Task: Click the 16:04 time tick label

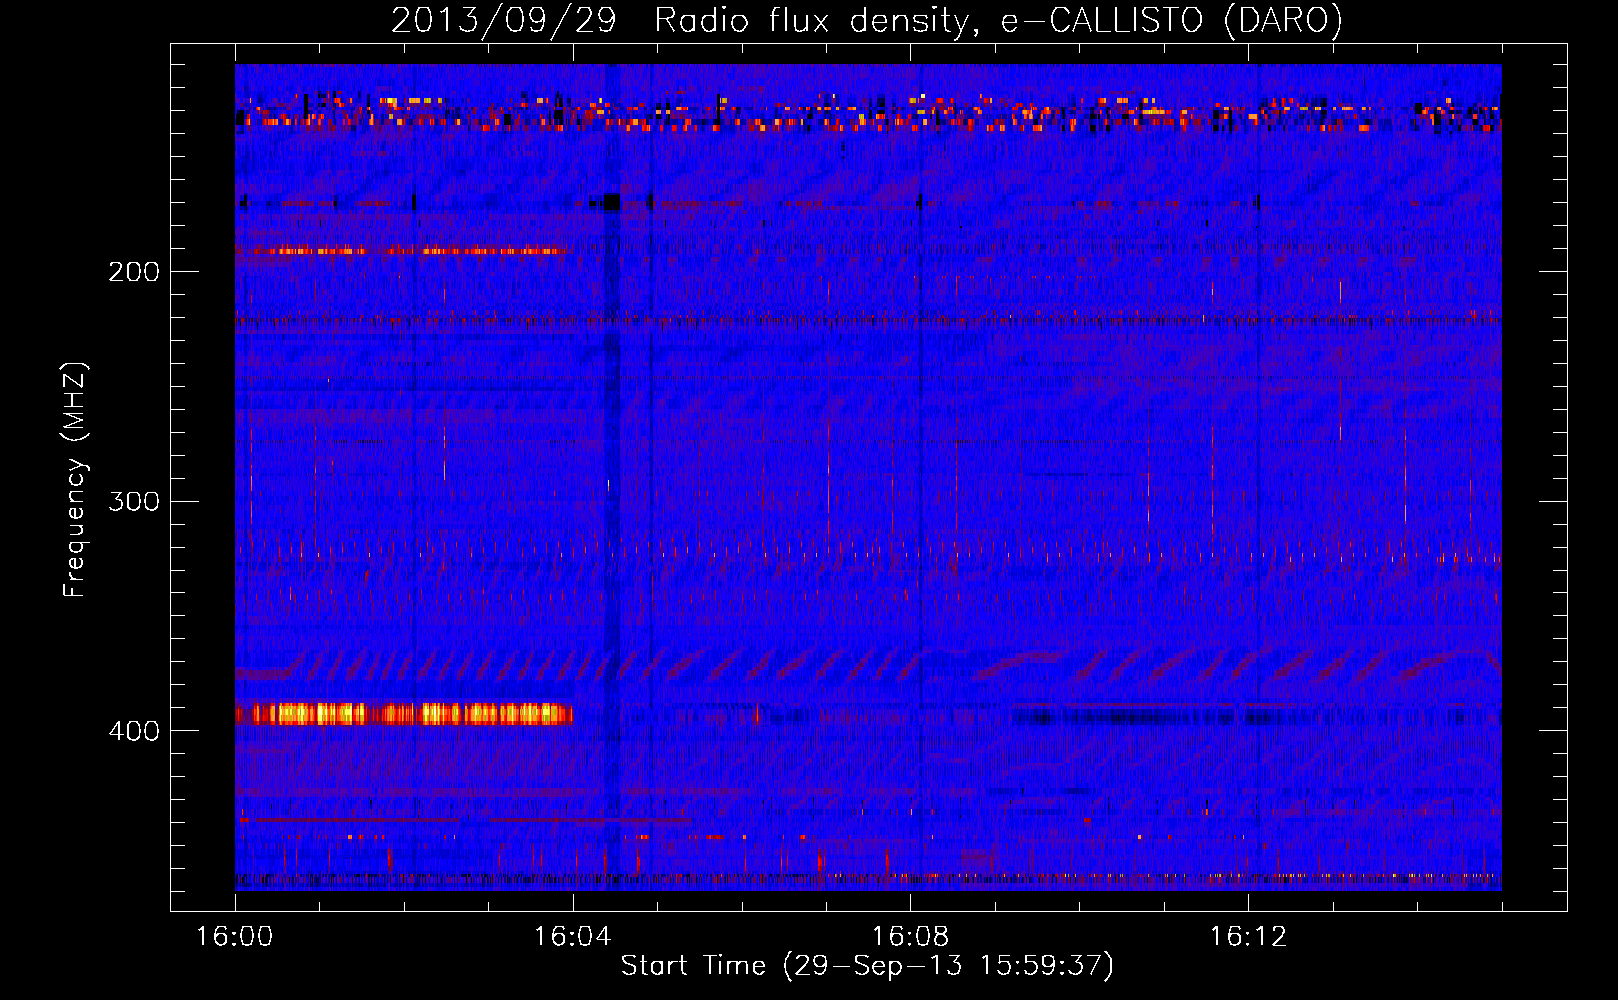Action: [573, 936]
